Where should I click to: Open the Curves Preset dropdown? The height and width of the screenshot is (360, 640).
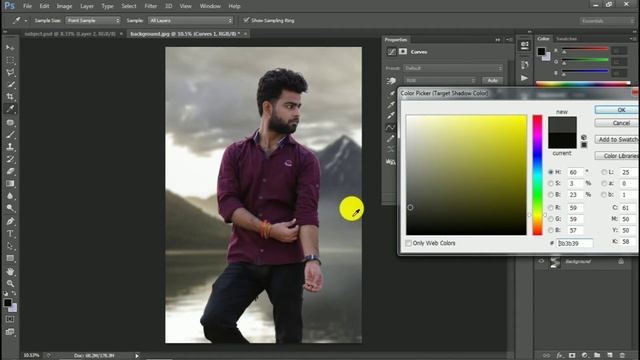click(x=453, y=68)
